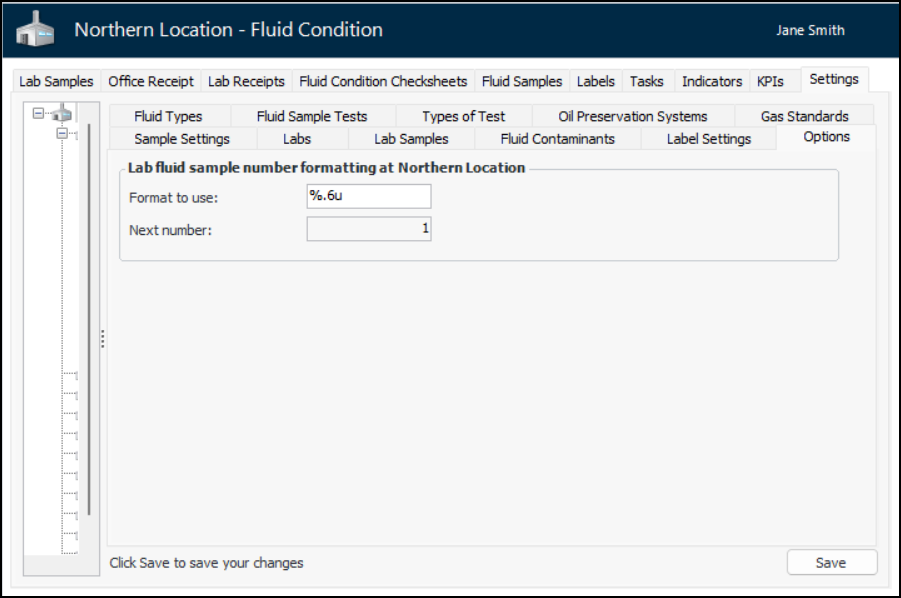Click the Jane Smith user name
This screenshot has width=901, height=598.
pyautogui.click(x=810, y=31)
